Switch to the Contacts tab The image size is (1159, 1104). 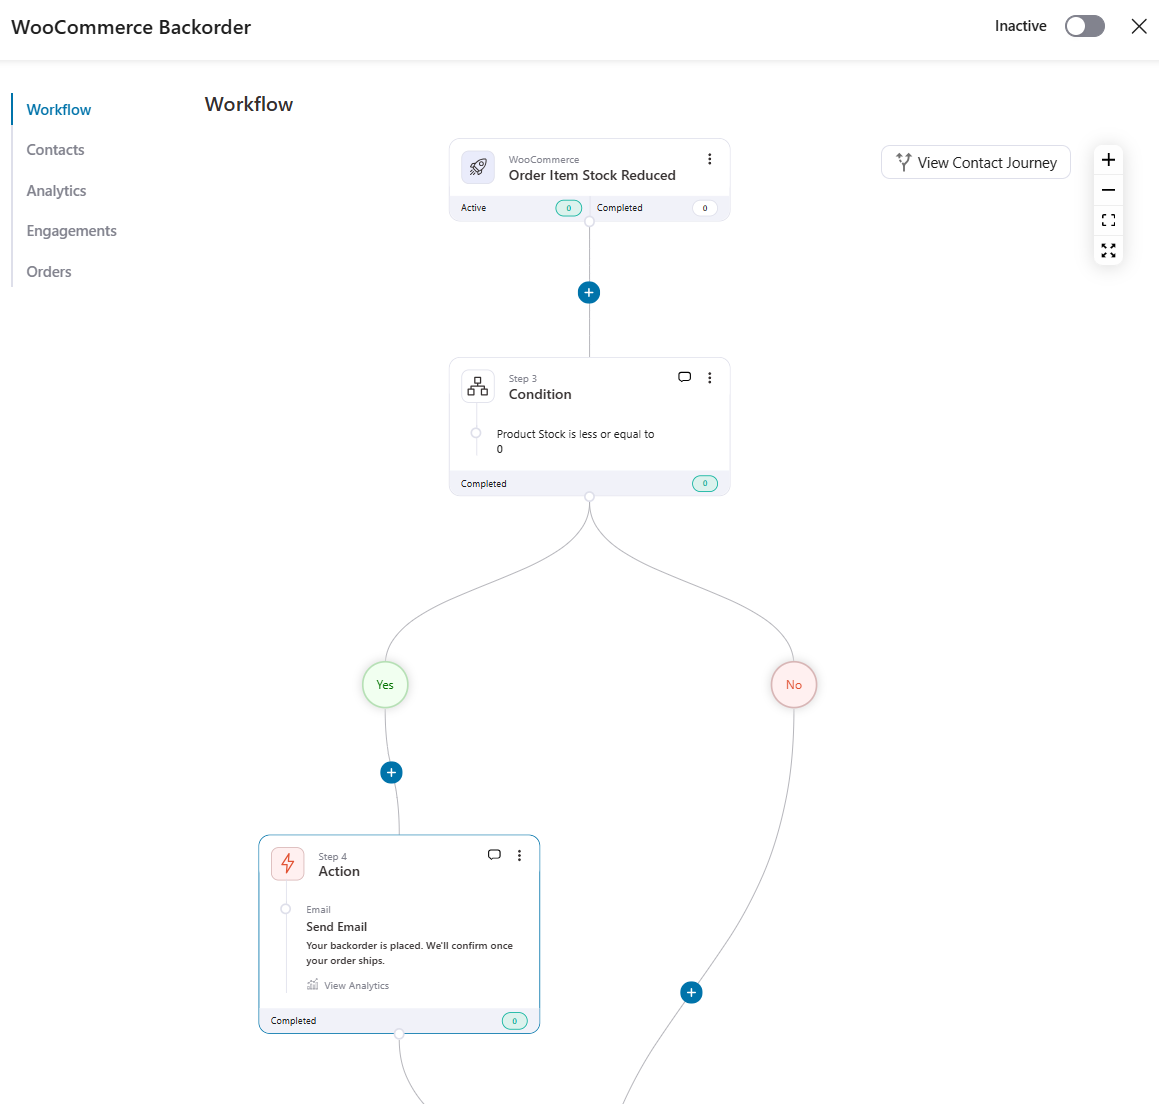(x=55, y=150)
